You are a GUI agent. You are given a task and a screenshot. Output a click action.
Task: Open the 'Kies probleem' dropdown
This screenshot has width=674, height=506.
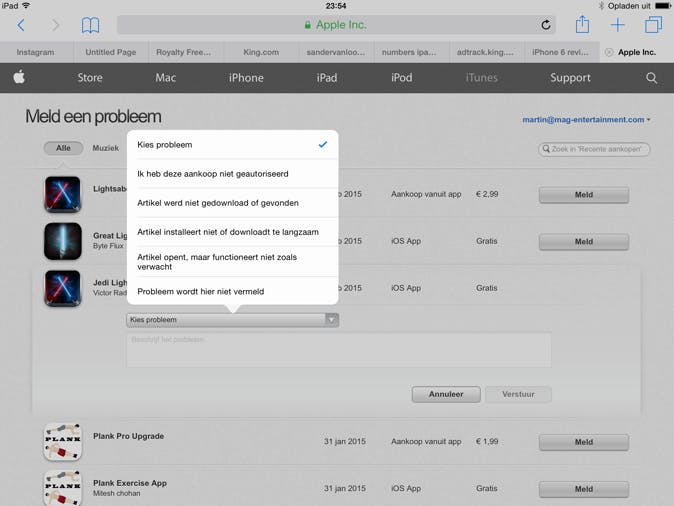coord(233,320)
